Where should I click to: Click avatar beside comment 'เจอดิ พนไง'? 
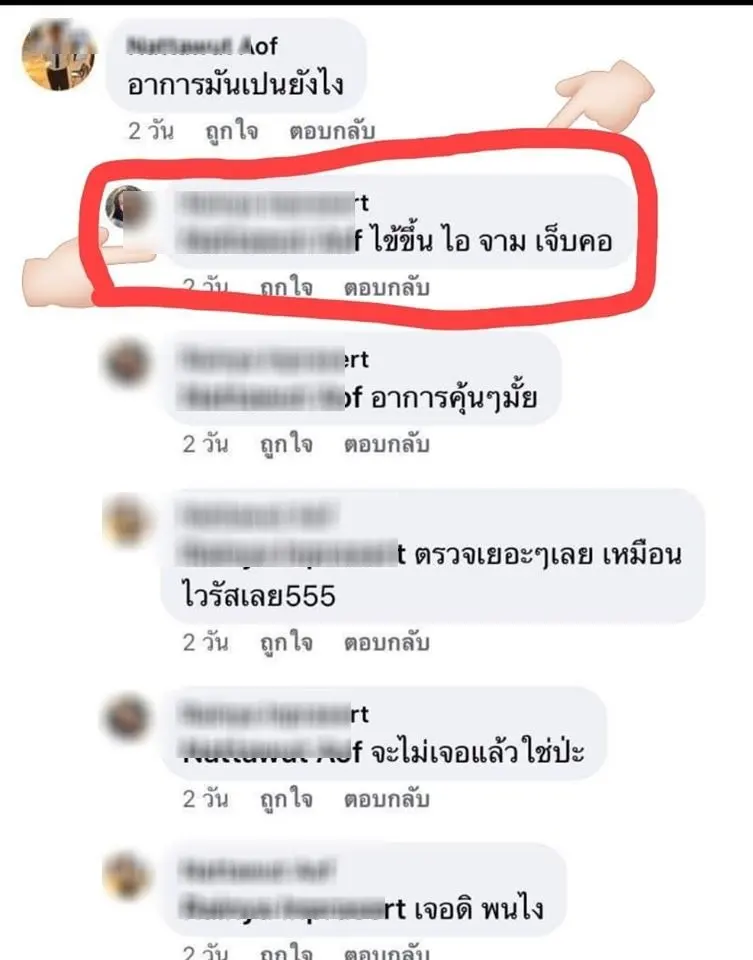[127, 876]
